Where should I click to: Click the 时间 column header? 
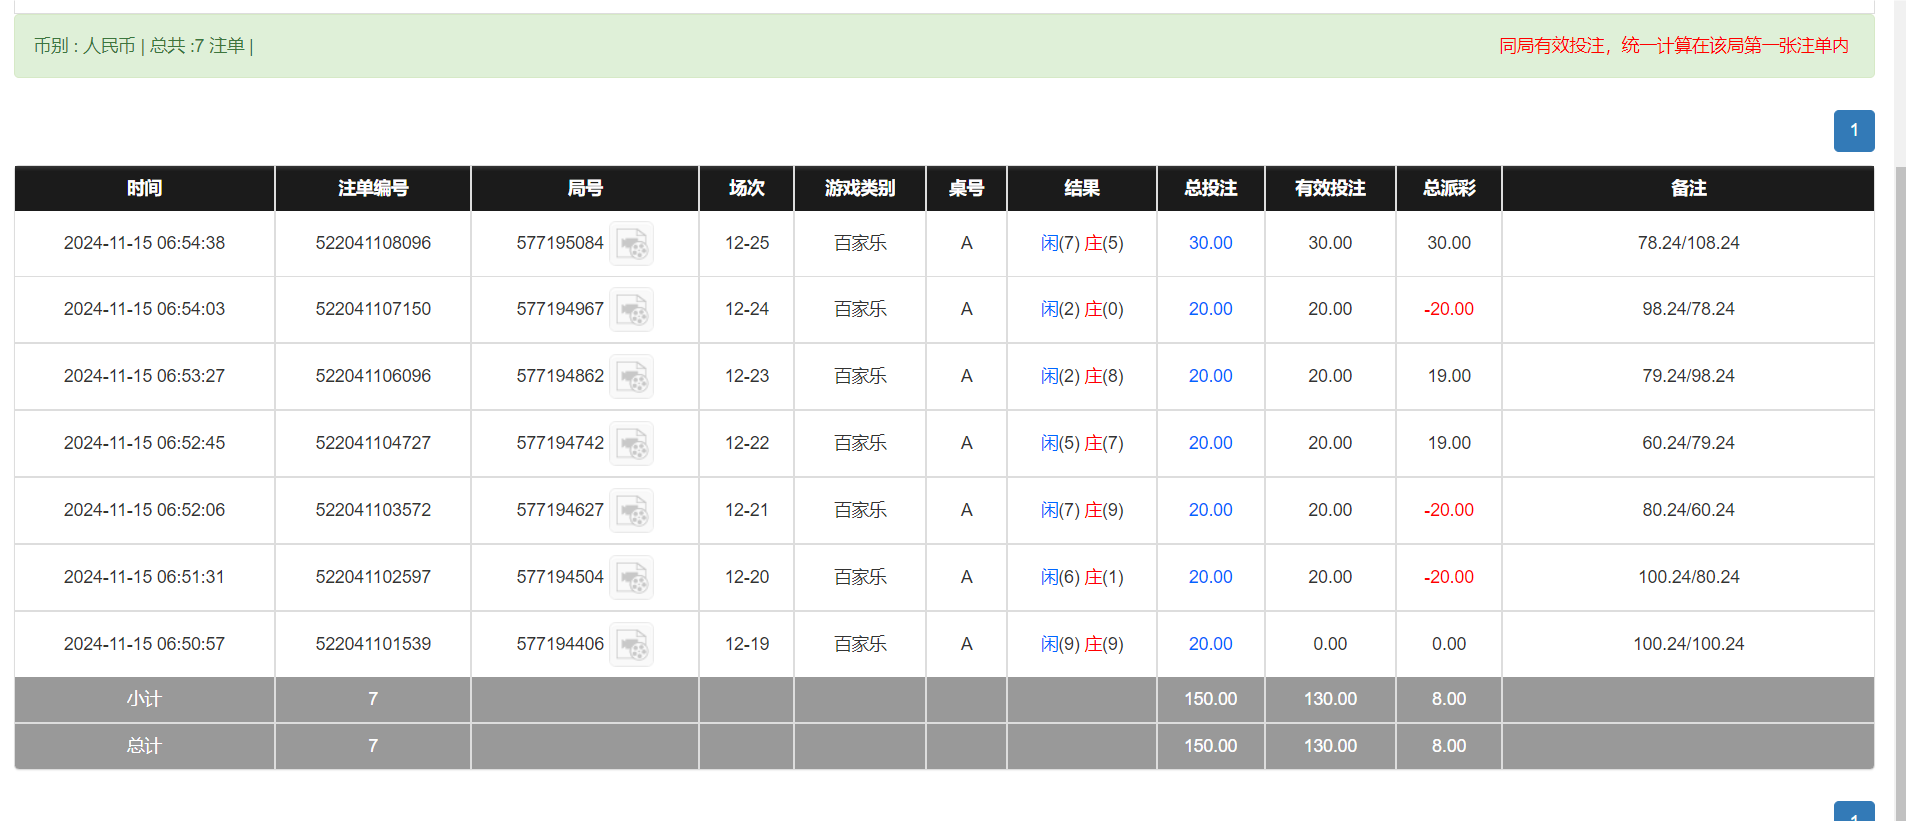pos(144,188)
